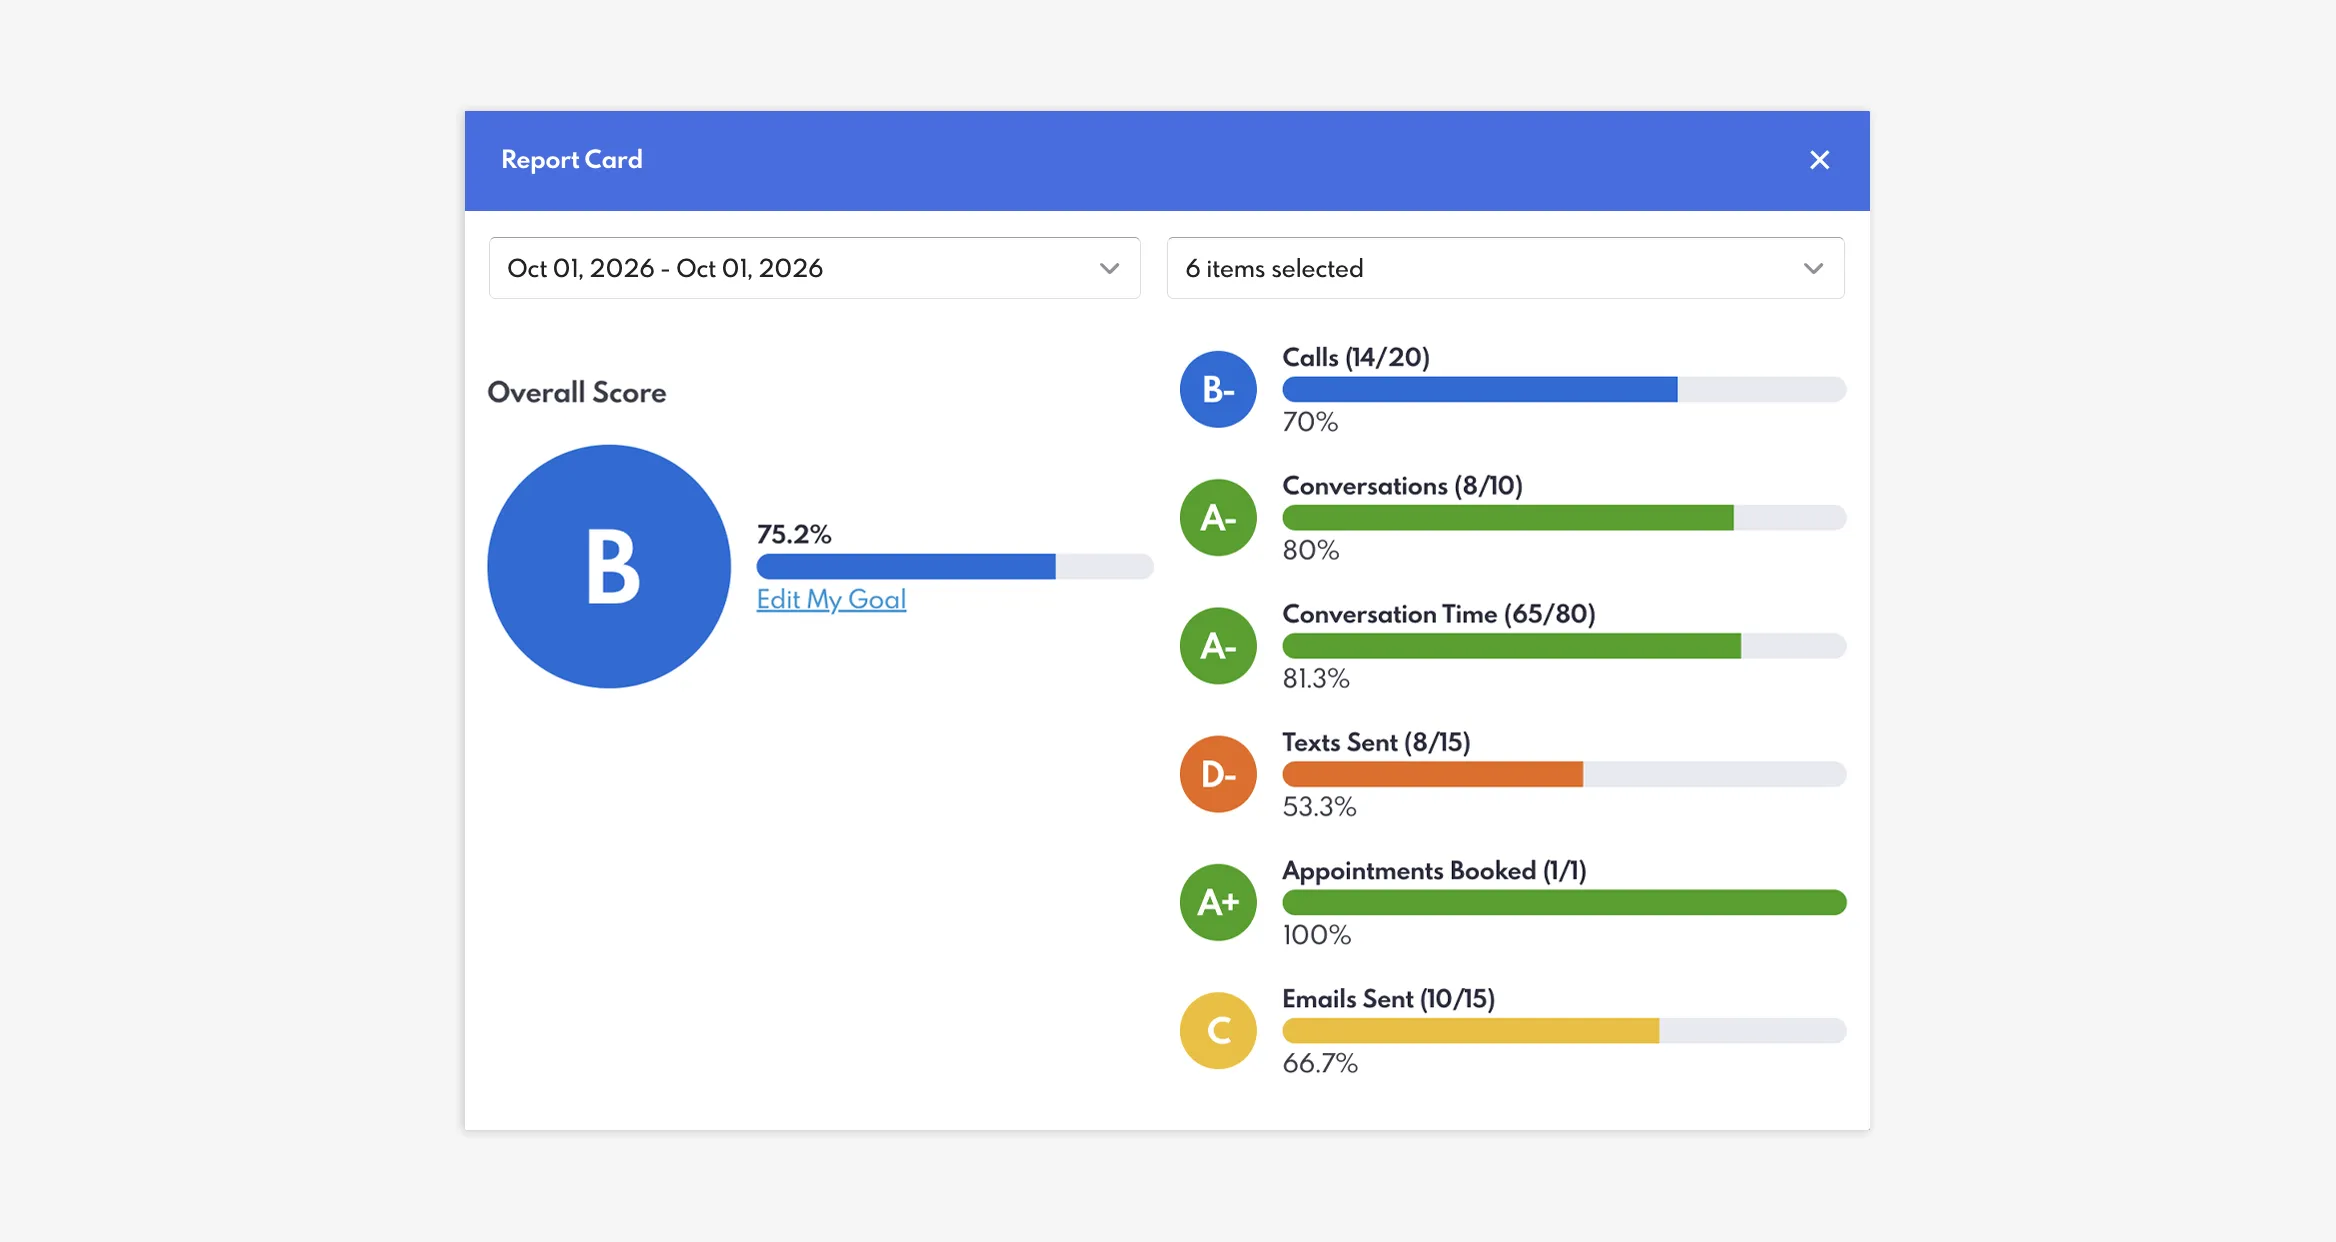Click the 80% value under Conversations
This screenshot has height=1242, width=2336.
[x=1311, y=550]
